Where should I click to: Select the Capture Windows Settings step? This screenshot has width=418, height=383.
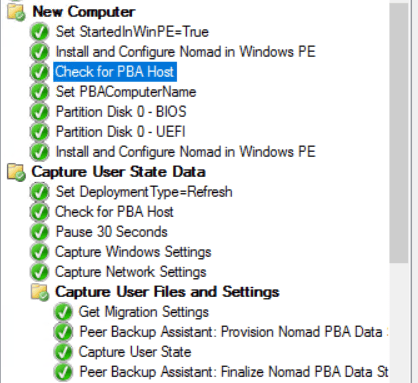pos(133,252)
